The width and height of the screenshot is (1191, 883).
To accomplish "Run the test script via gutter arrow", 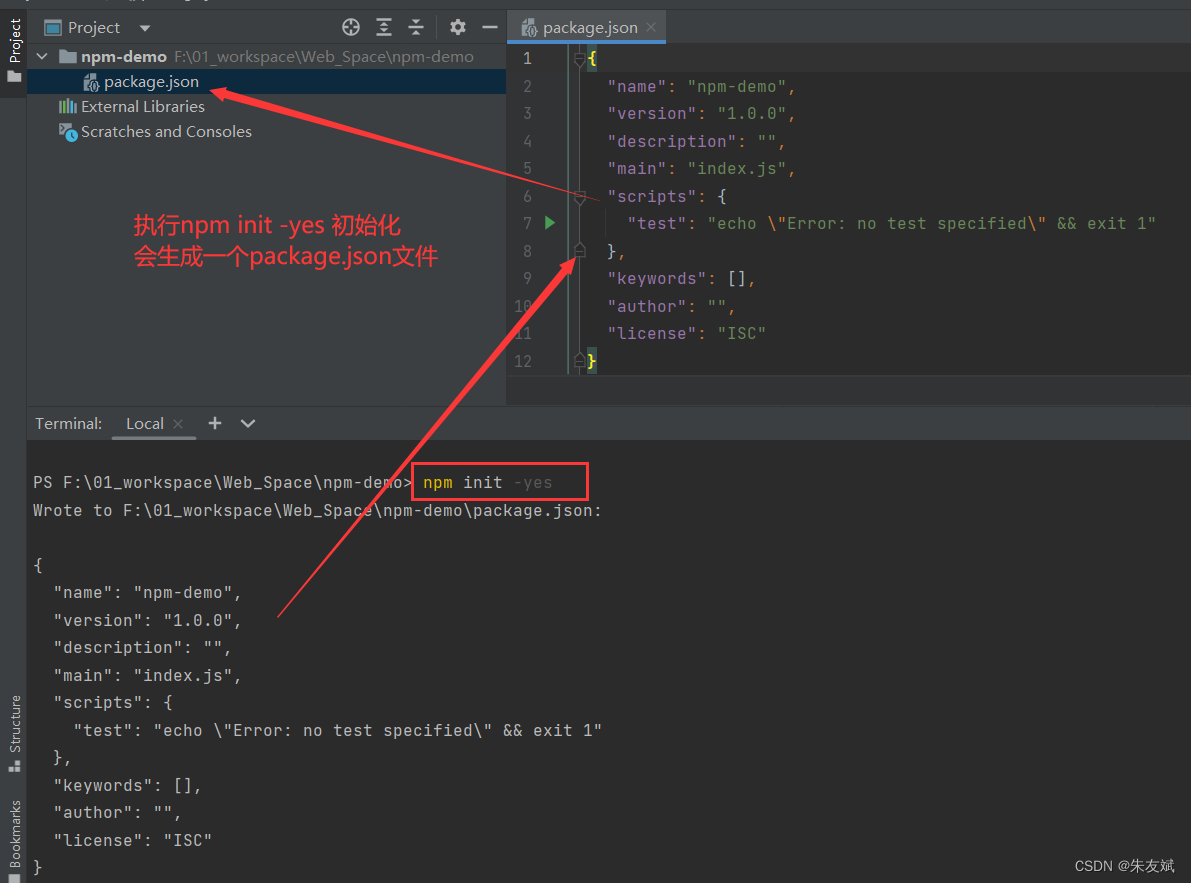I will (x=549, y=223).
